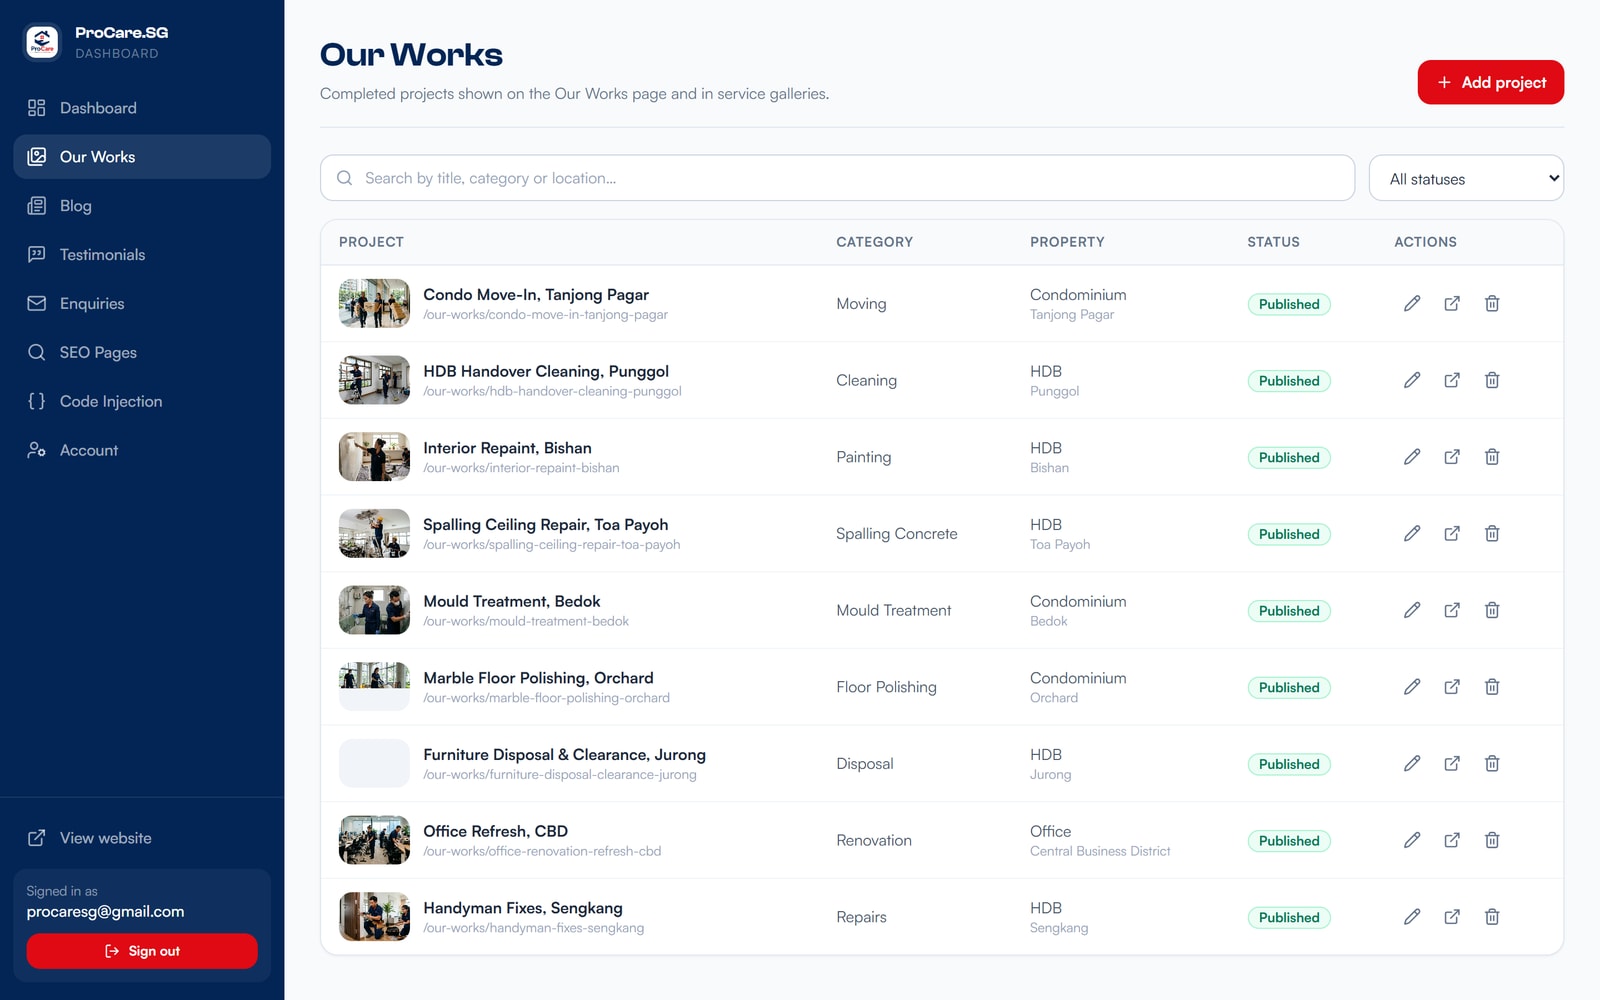Click HDB Handover Cleaning thumbnail image
The width and height of the screenshot is (1600, 1000).
[x=374, y=380]
